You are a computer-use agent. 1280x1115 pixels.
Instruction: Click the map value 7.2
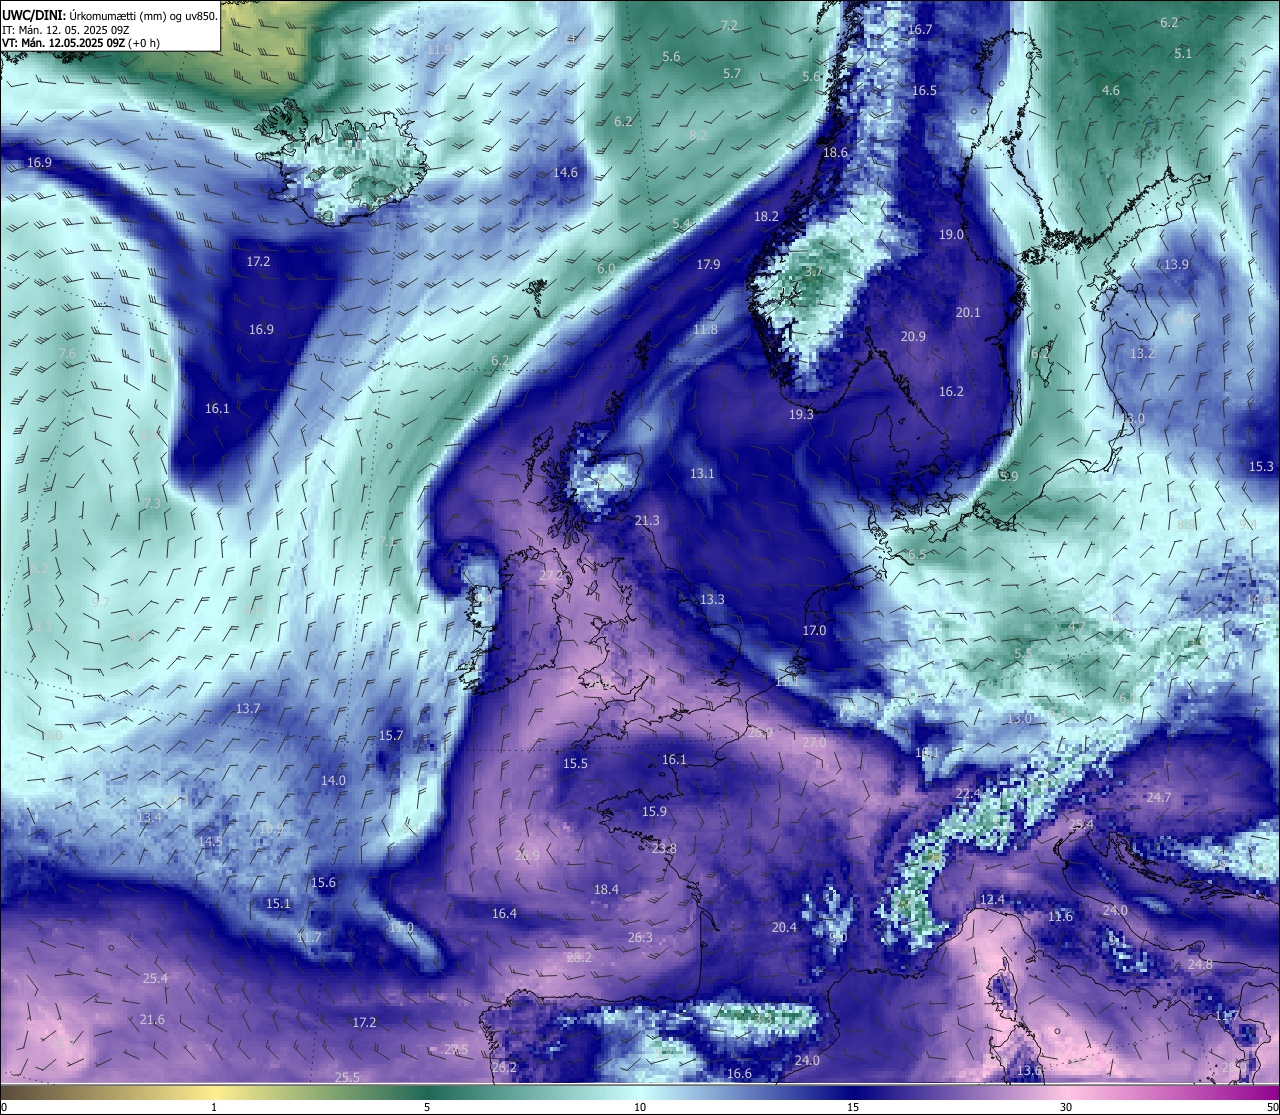point(729,25)
